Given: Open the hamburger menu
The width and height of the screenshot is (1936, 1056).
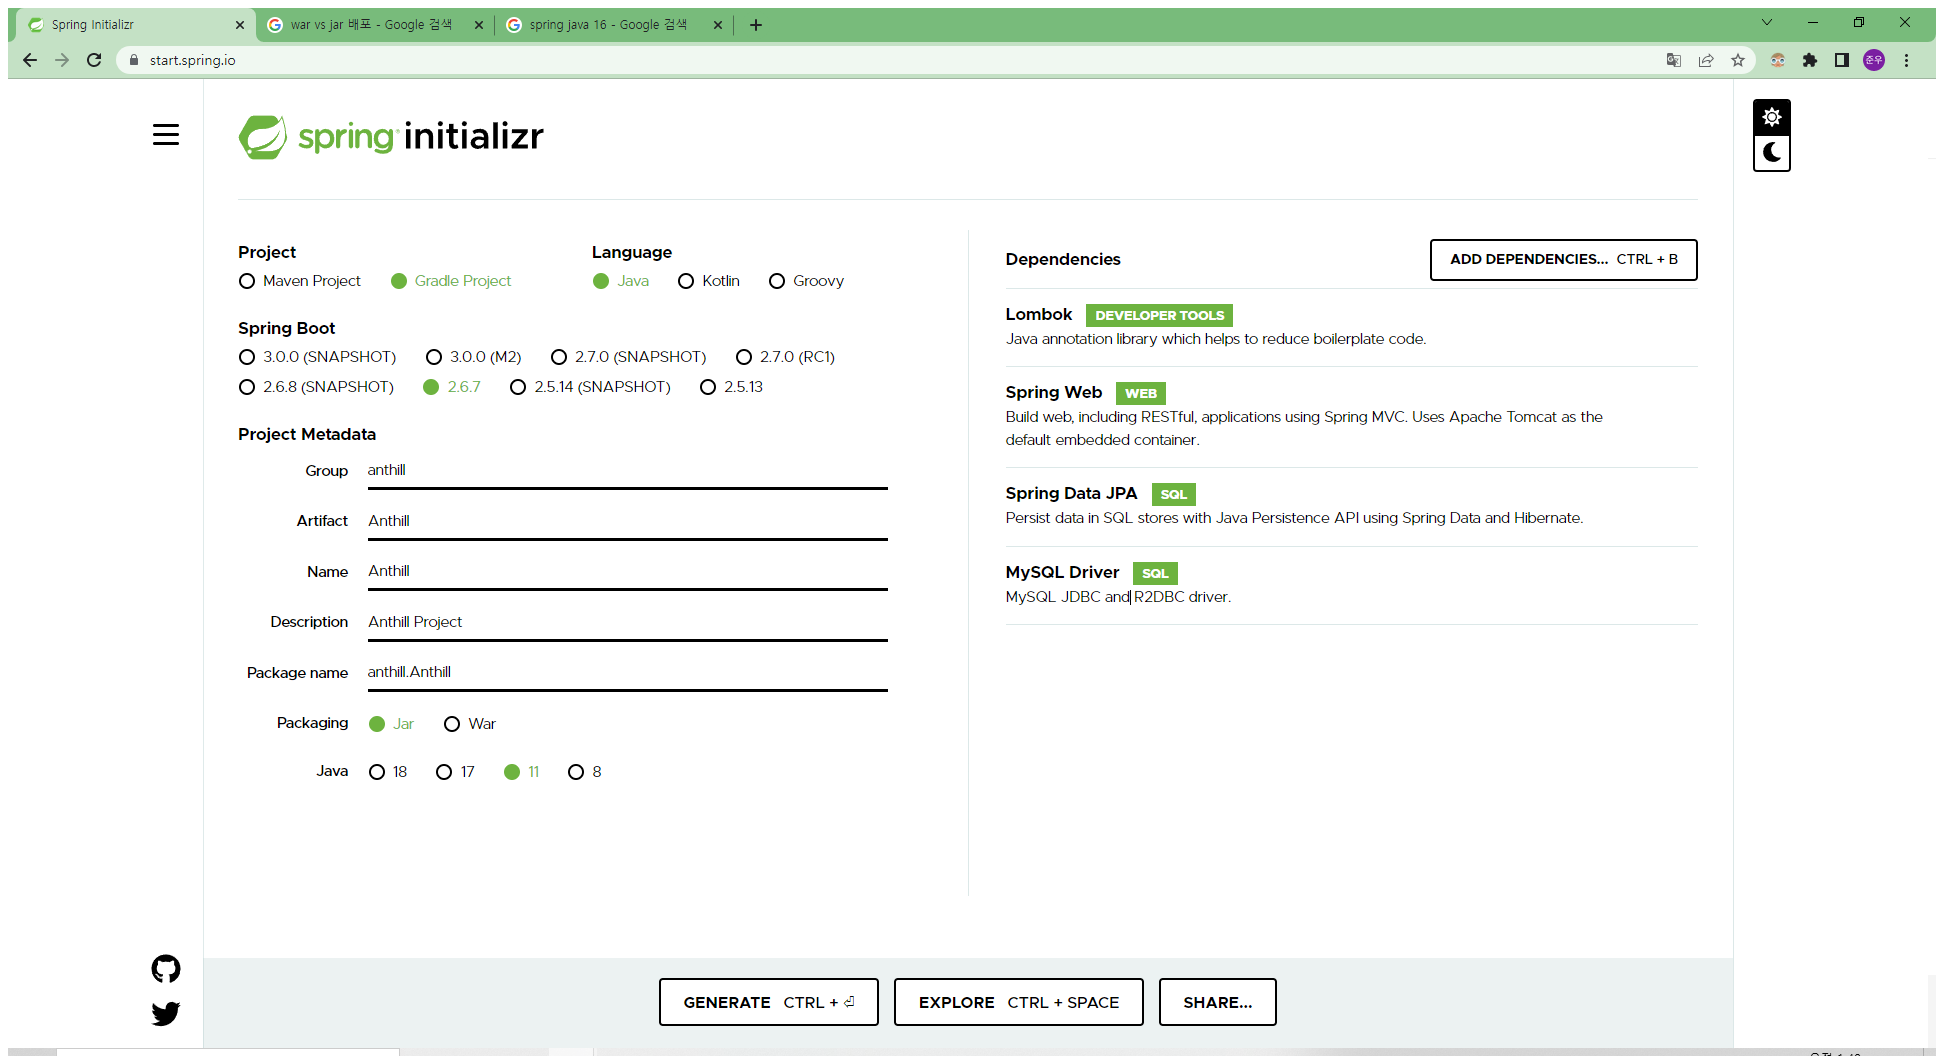Looking at the screenshot, I should 166,135.
